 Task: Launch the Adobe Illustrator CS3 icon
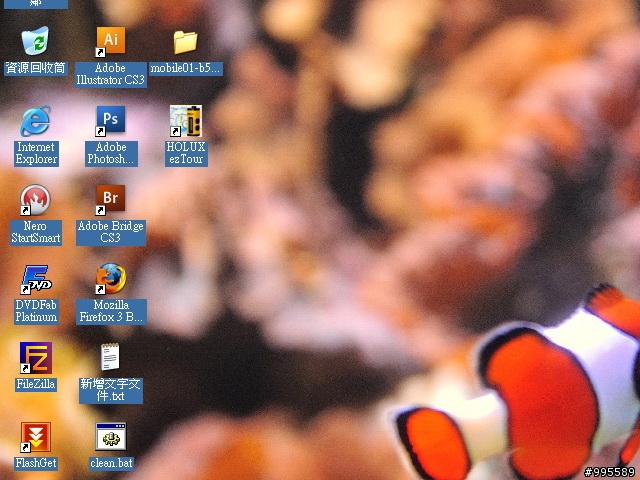tap(110, 41)
